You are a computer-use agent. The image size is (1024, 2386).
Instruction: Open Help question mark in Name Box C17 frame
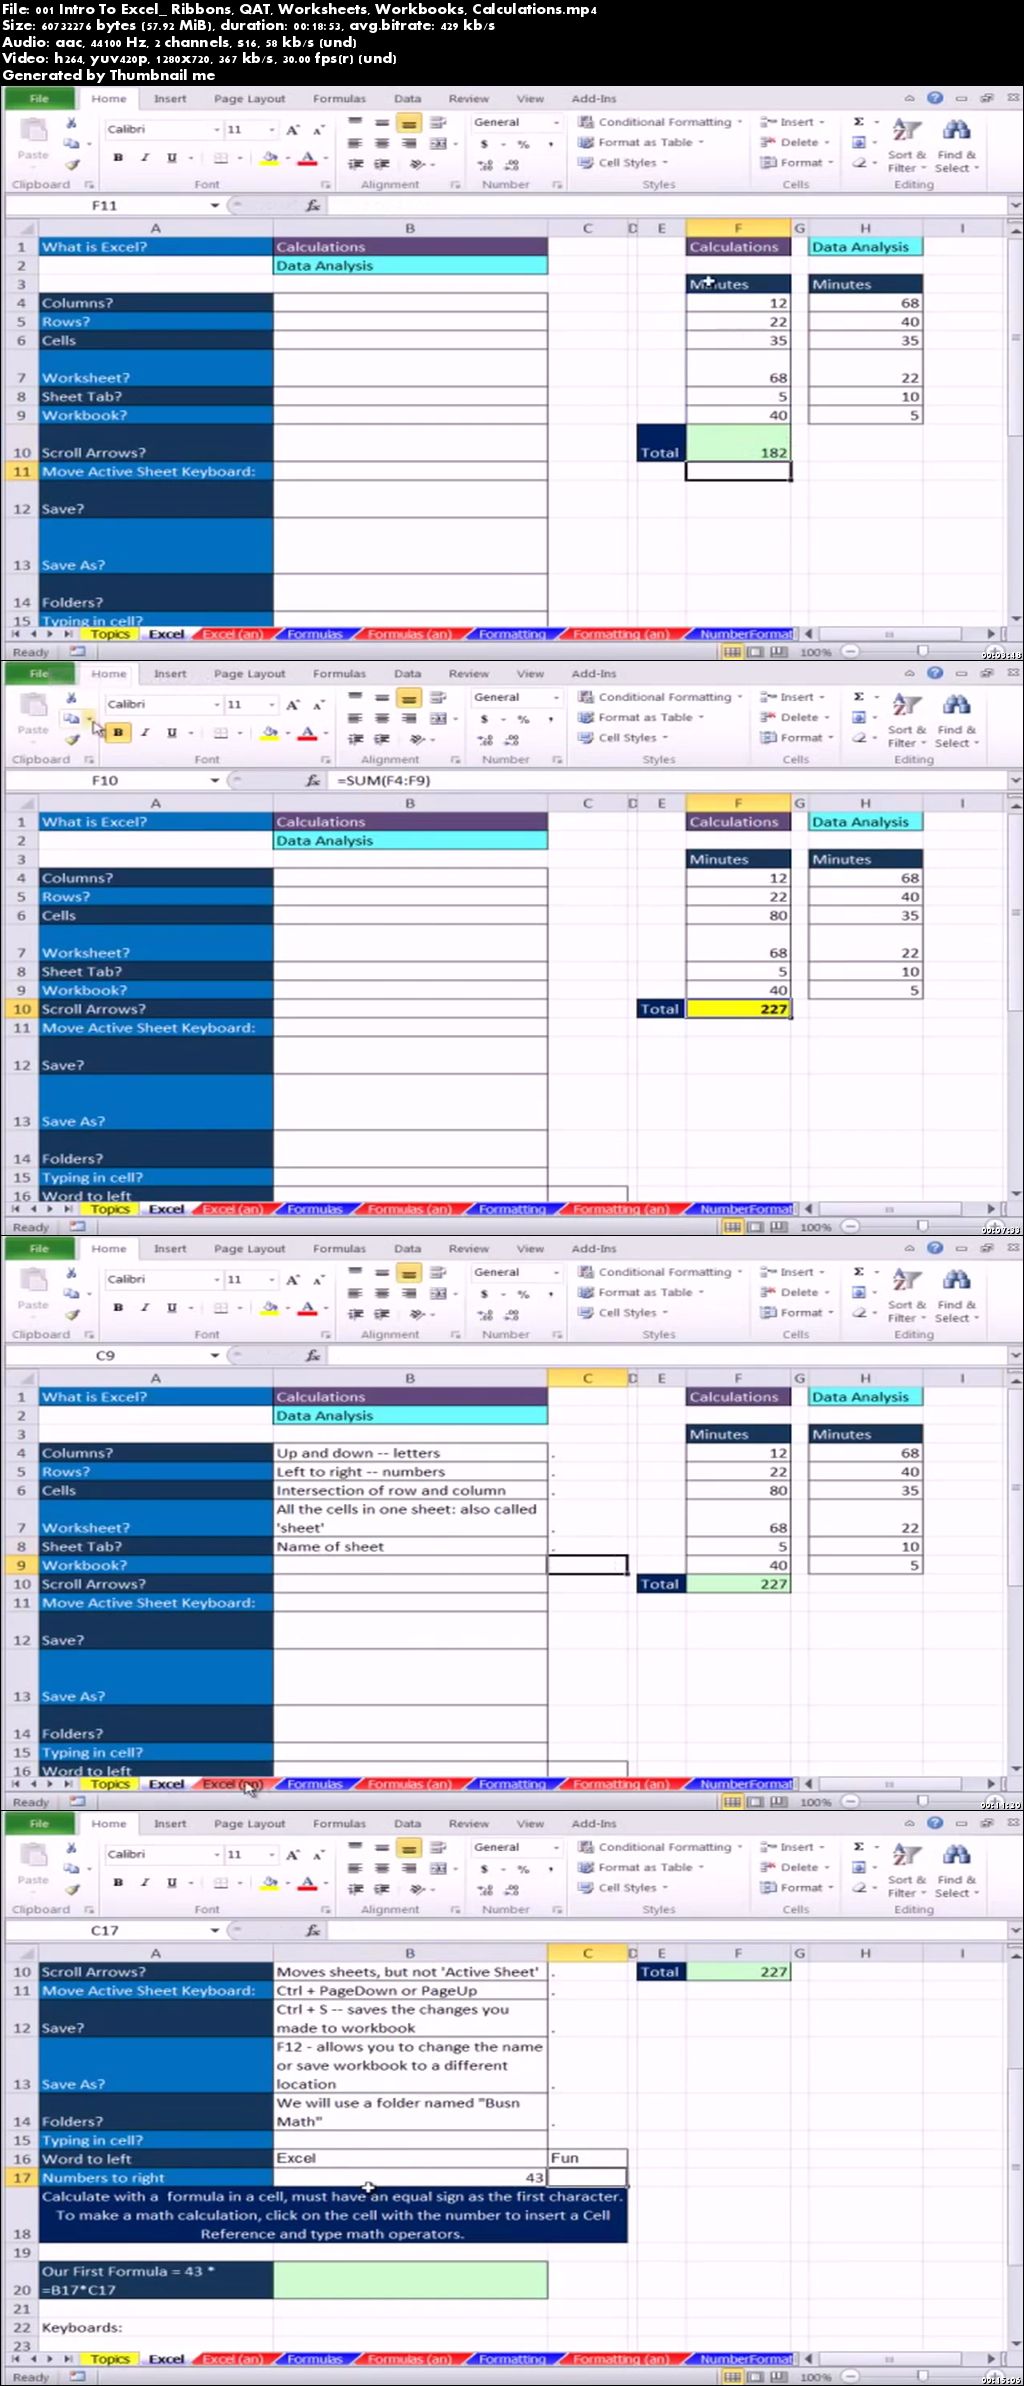[x=935, y=1823]
